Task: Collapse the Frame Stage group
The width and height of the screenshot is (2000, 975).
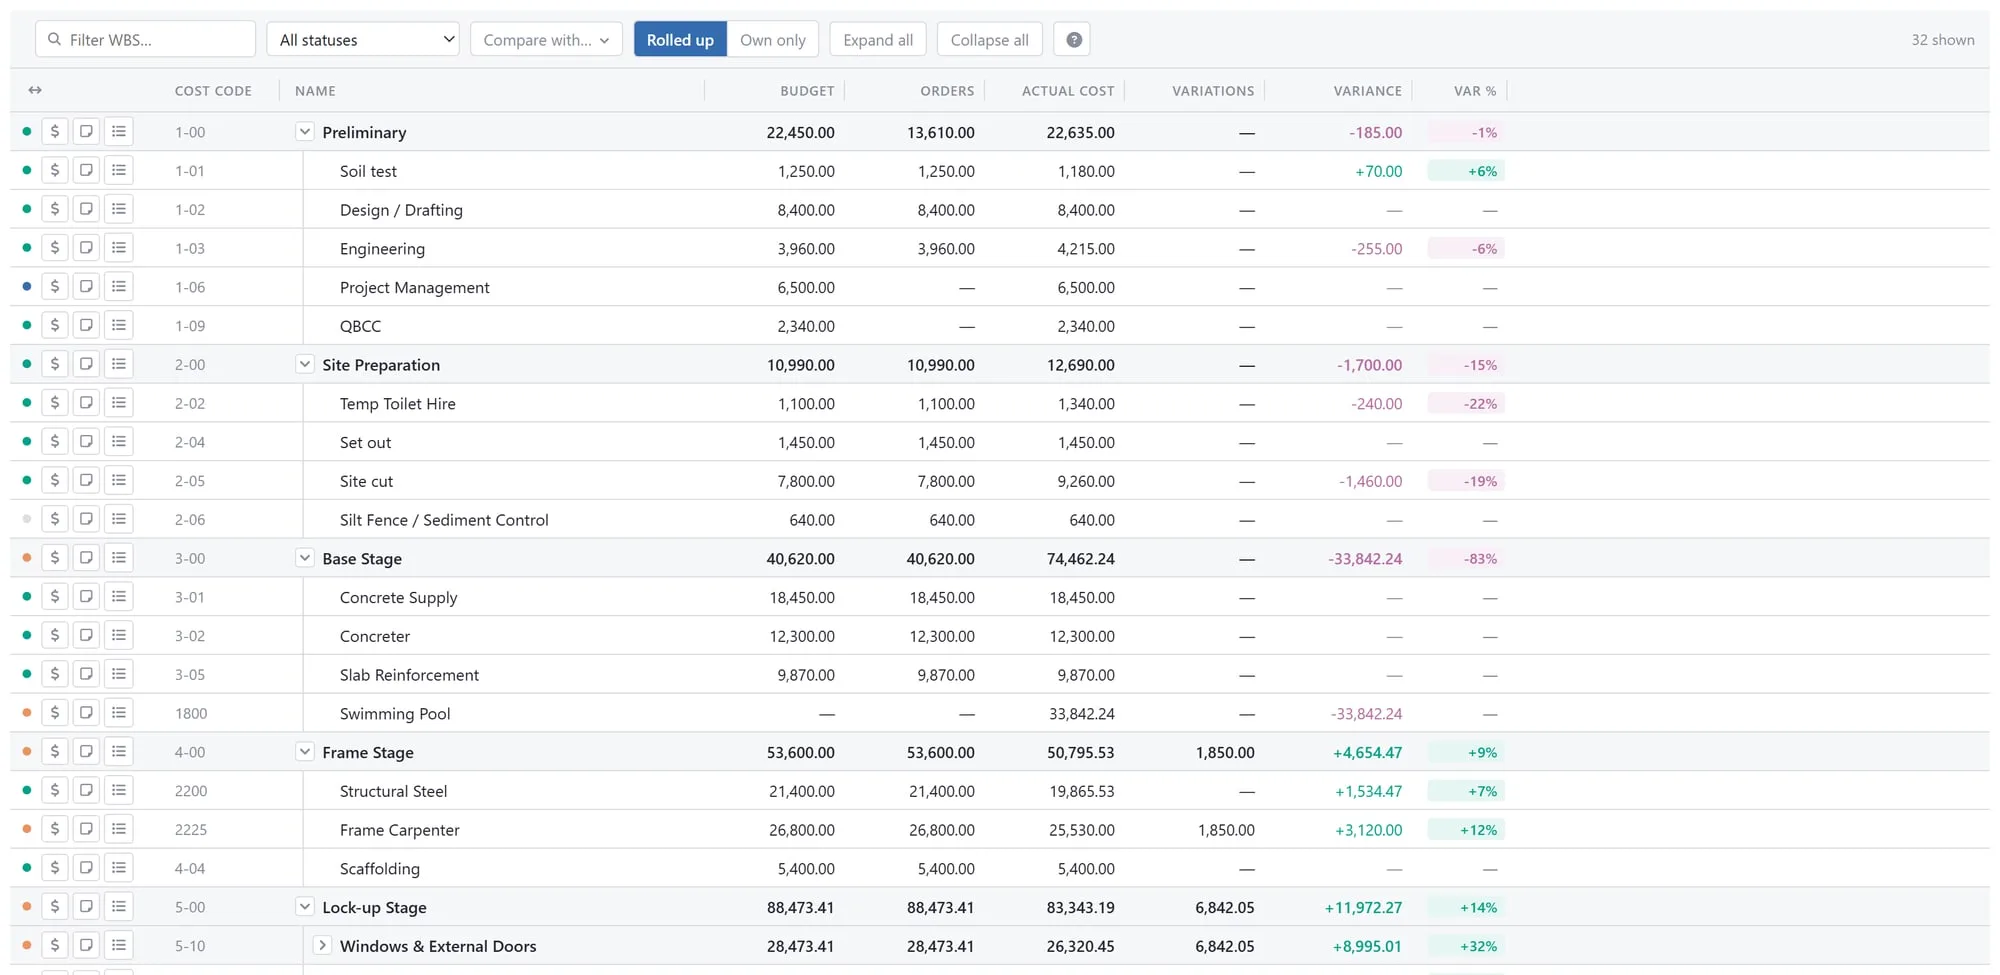Action: point(305,752)
